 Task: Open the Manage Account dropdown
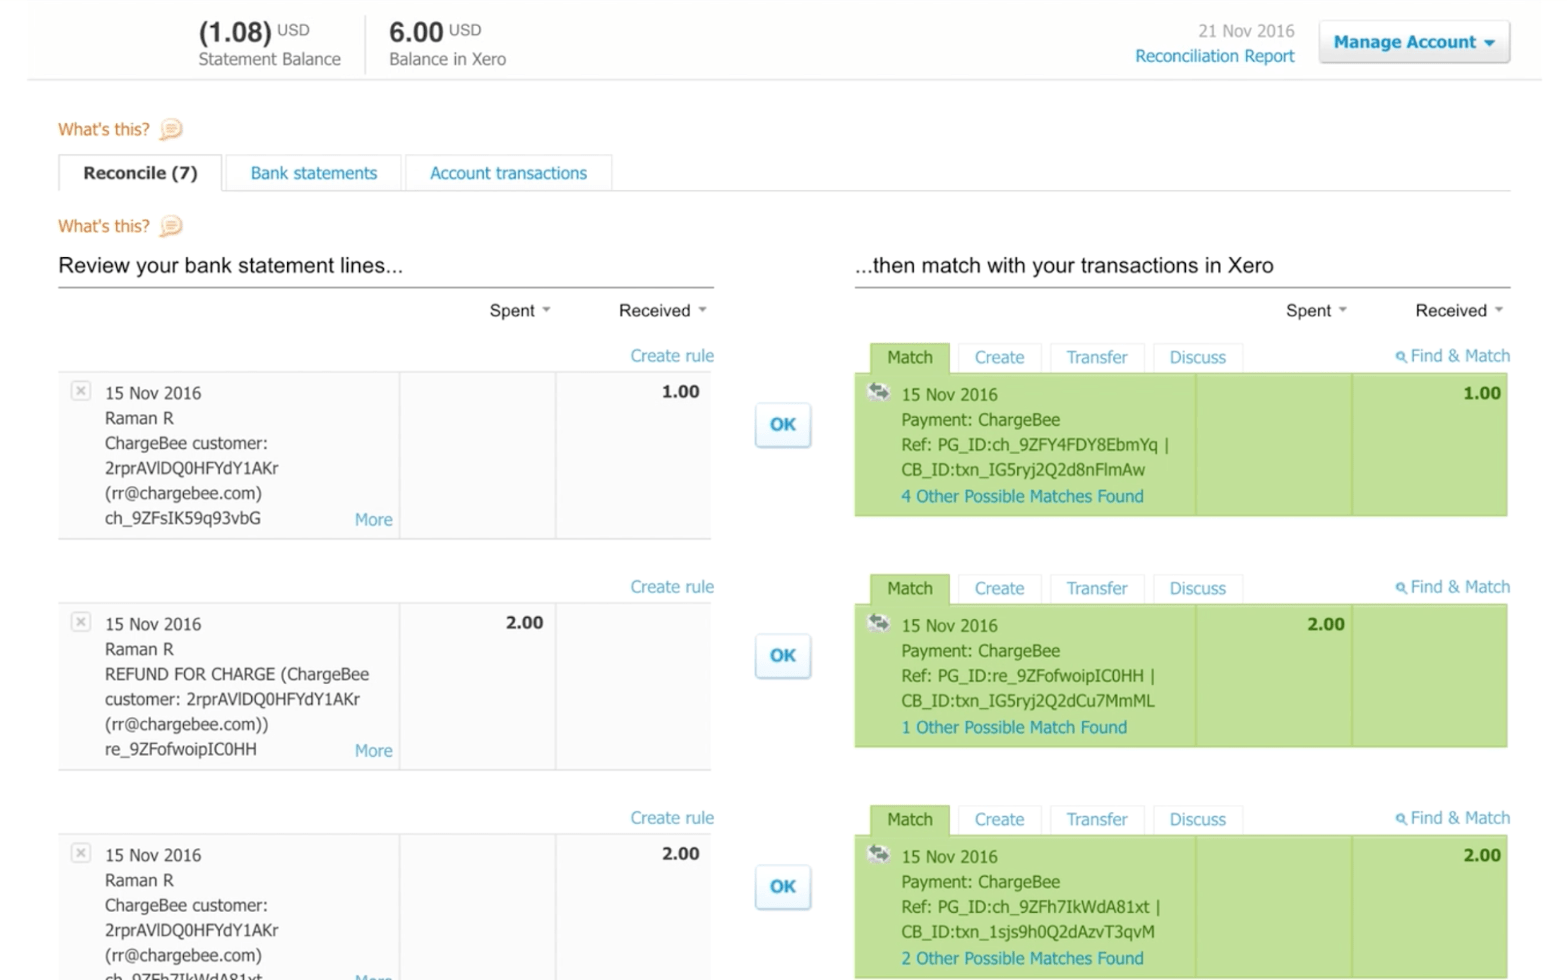(1412, 42)
